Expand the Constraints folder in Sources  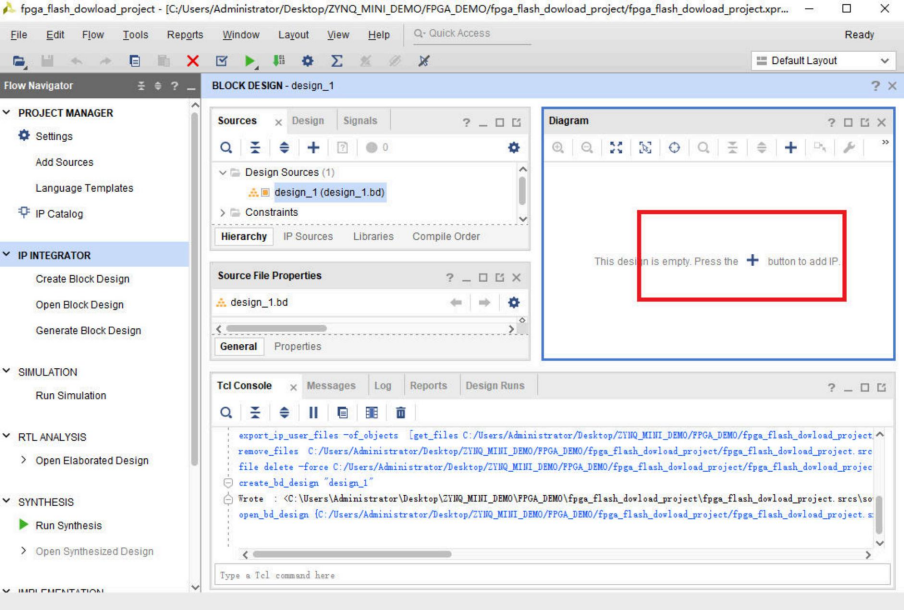click(x=223, y=212)
